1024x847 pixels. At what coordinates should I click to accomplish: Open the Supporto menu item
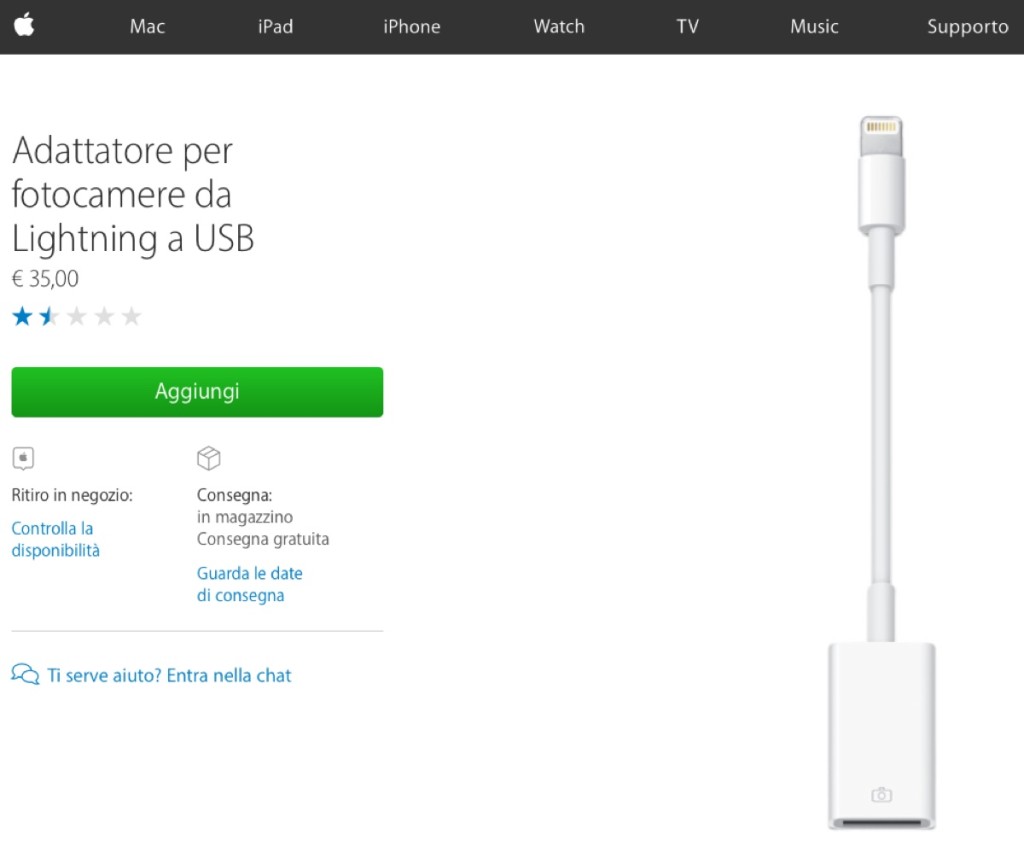click(x=967, y=27)
